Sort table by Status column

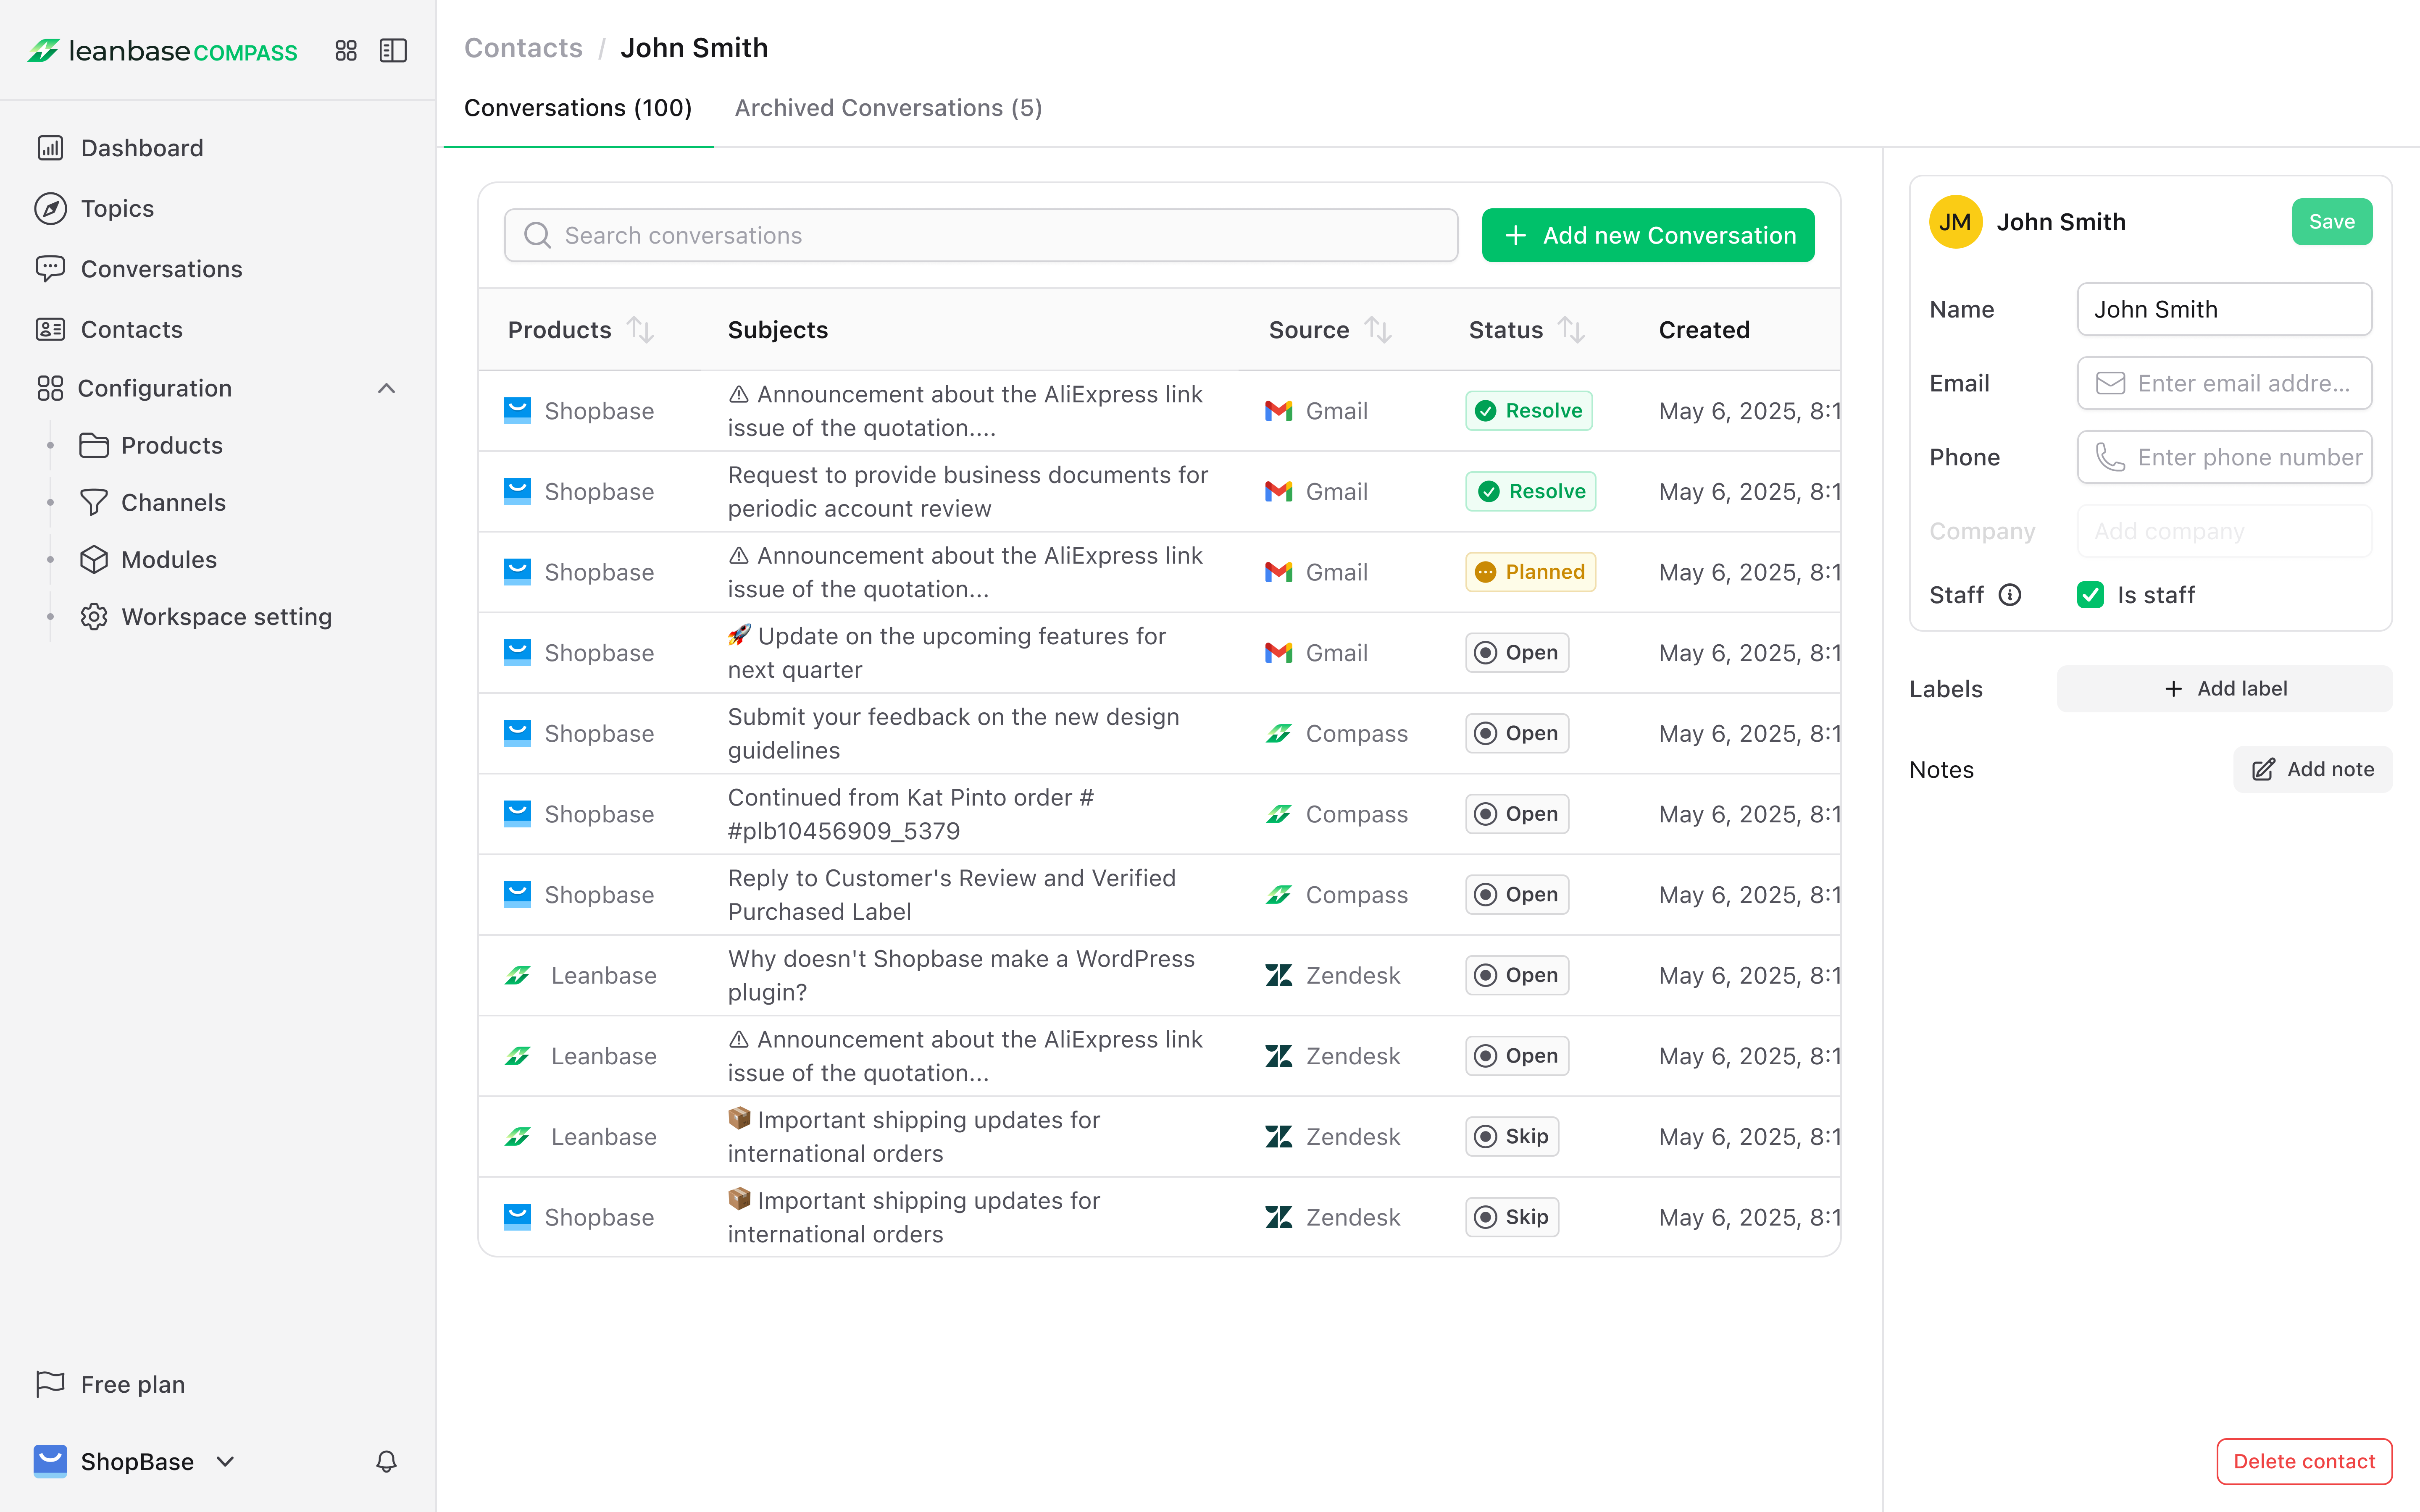pos(1571,330)
